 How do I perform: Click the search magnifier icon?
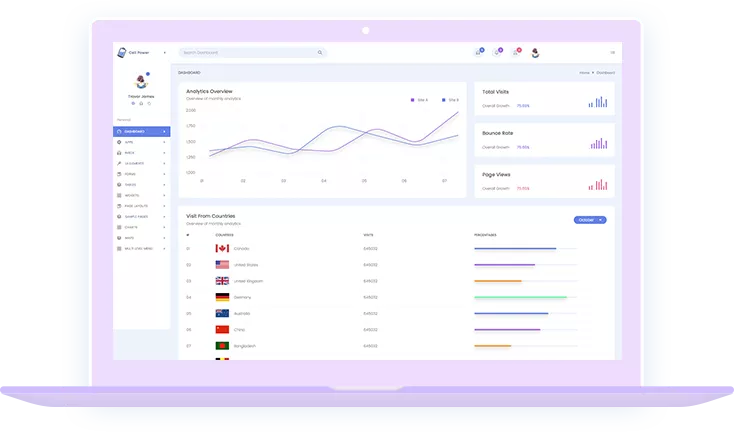pos(320,52)
